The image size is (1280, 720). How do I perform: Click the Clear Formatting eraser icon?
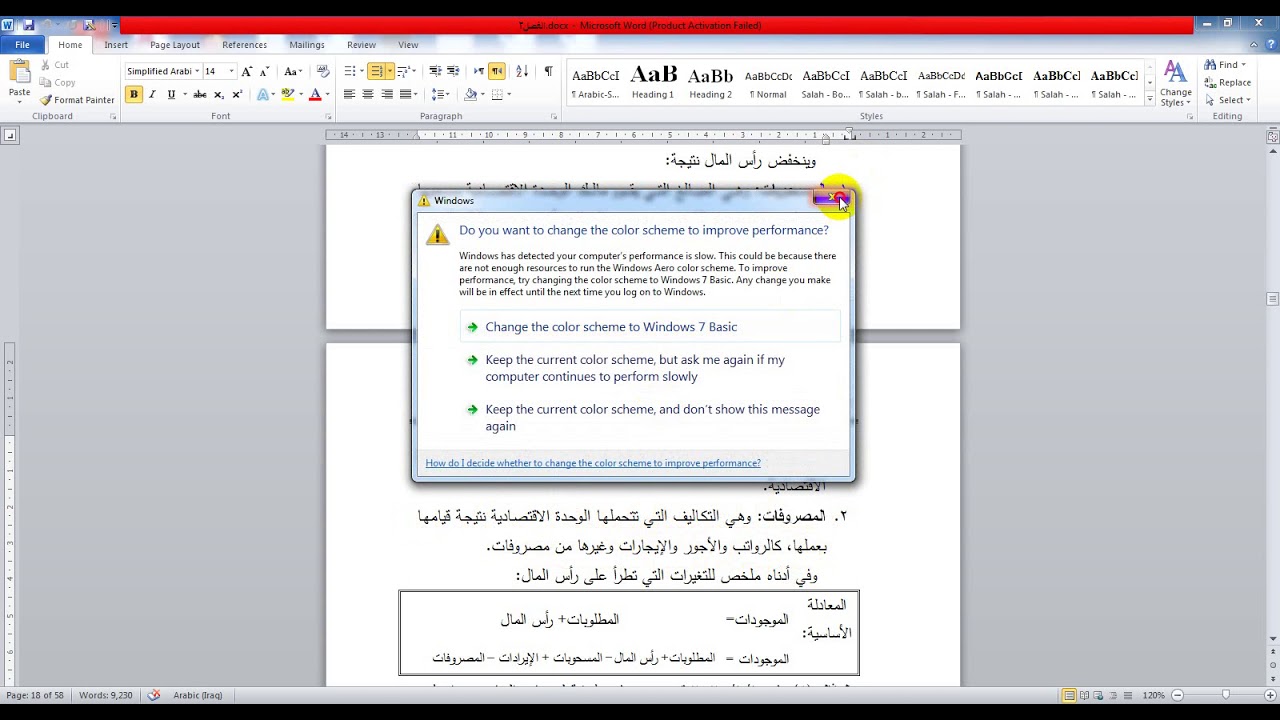point(322,71)
